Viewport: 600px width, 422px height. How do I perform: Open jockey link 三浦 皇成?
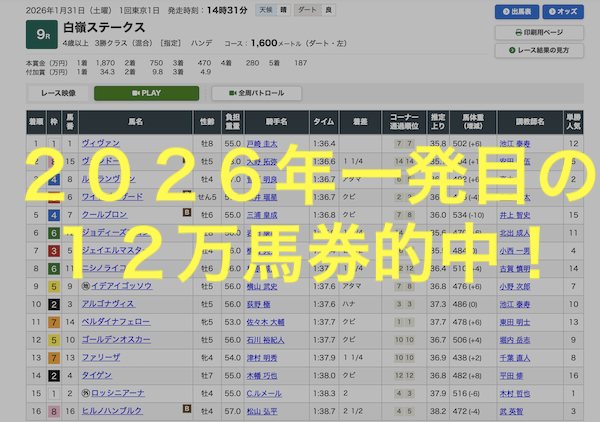(262, 215)
